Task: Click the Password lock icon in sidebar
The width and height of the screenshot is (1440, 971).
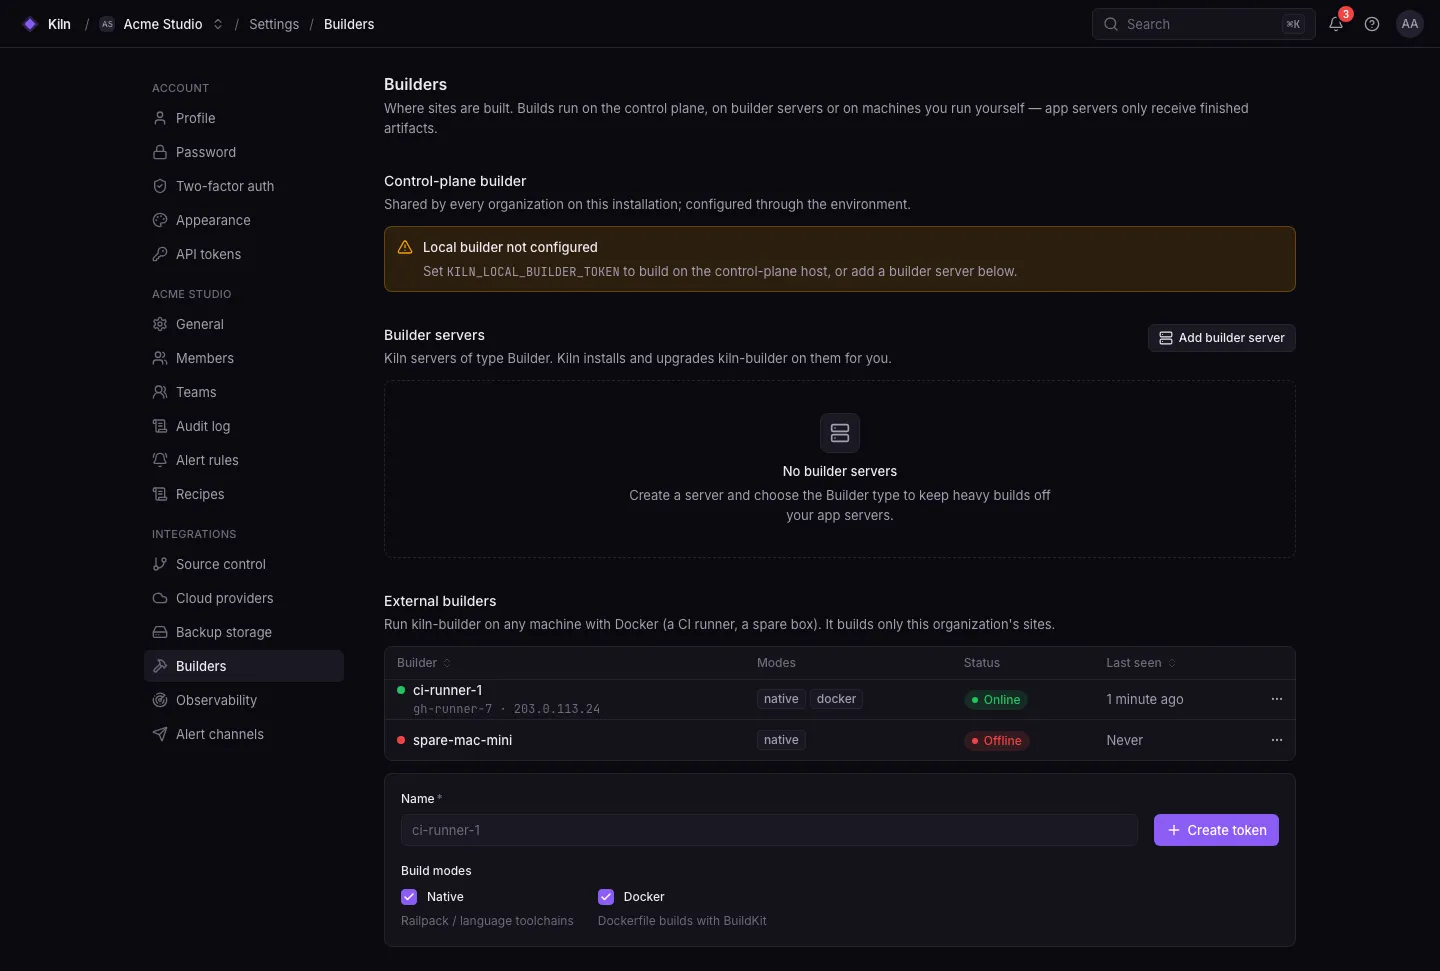Action: click(x=160, y=152)
